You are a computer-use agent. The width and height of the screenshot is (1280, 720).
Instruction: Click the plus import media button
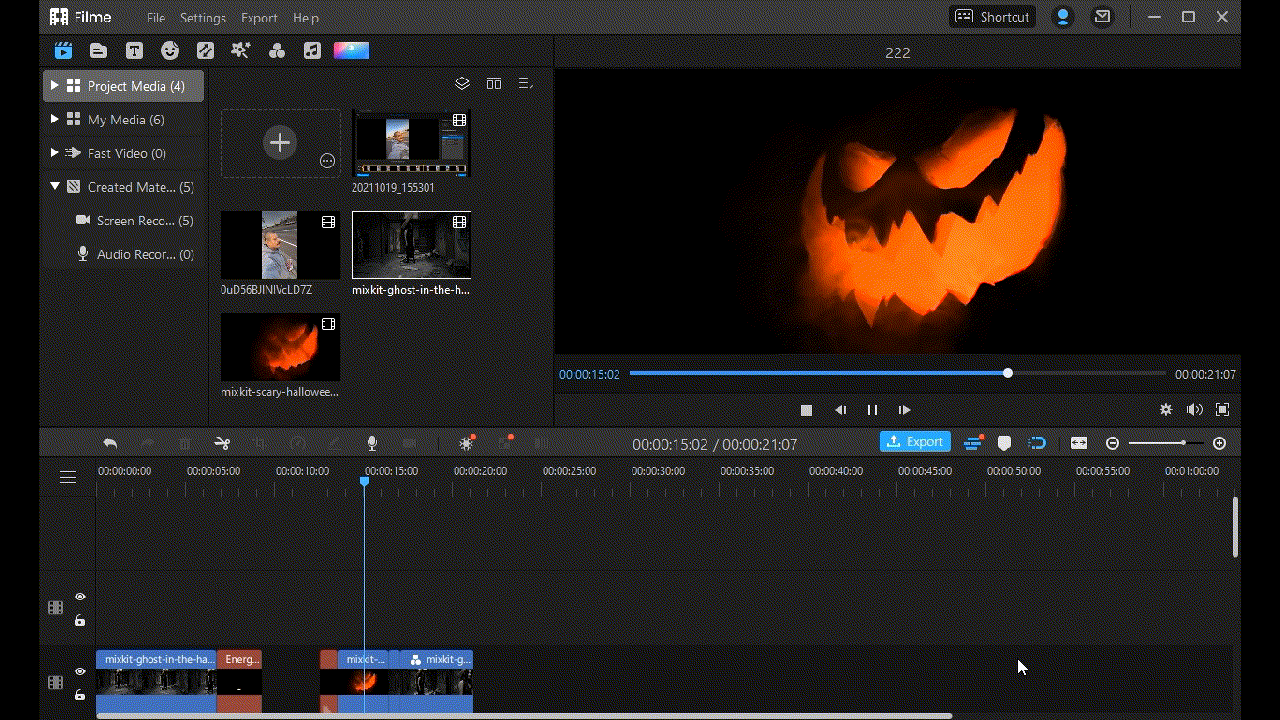[x=280, y=143]
